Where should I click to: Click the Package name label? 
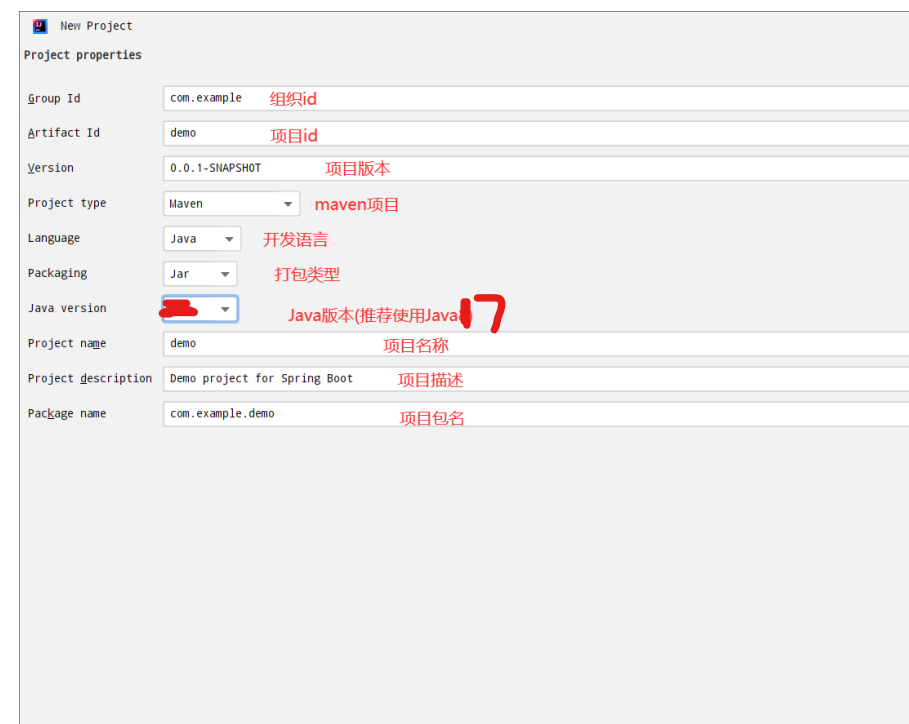(67, 414)
